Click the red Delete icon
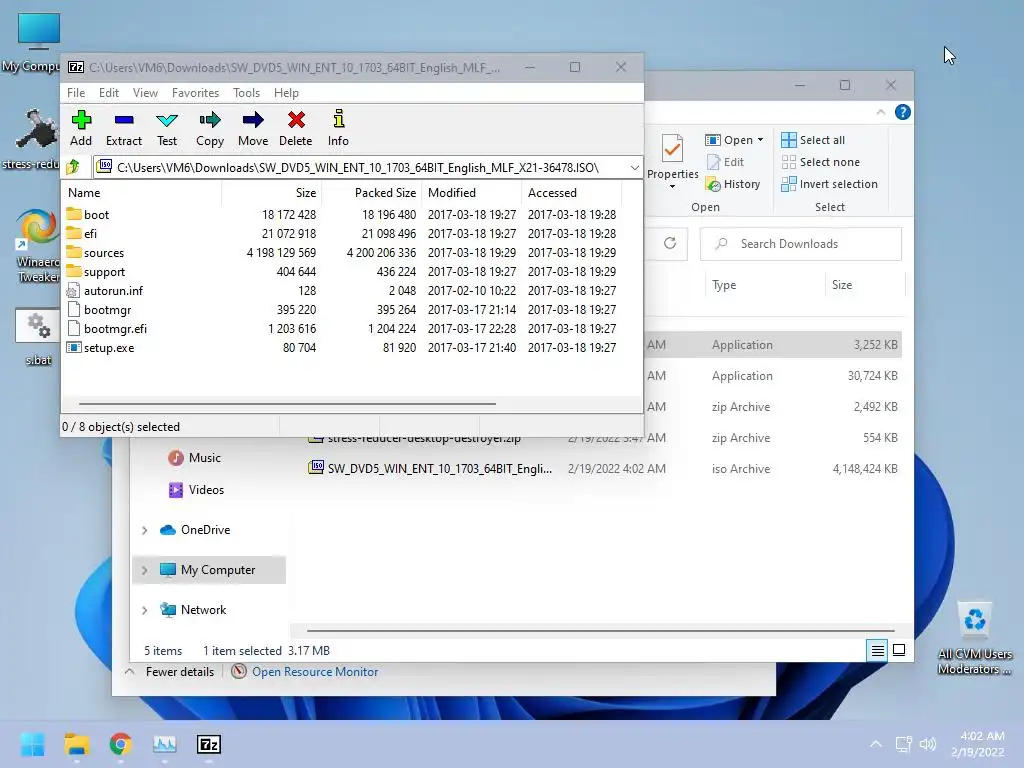Viewport: 1024px width, 768px height. 296,129
